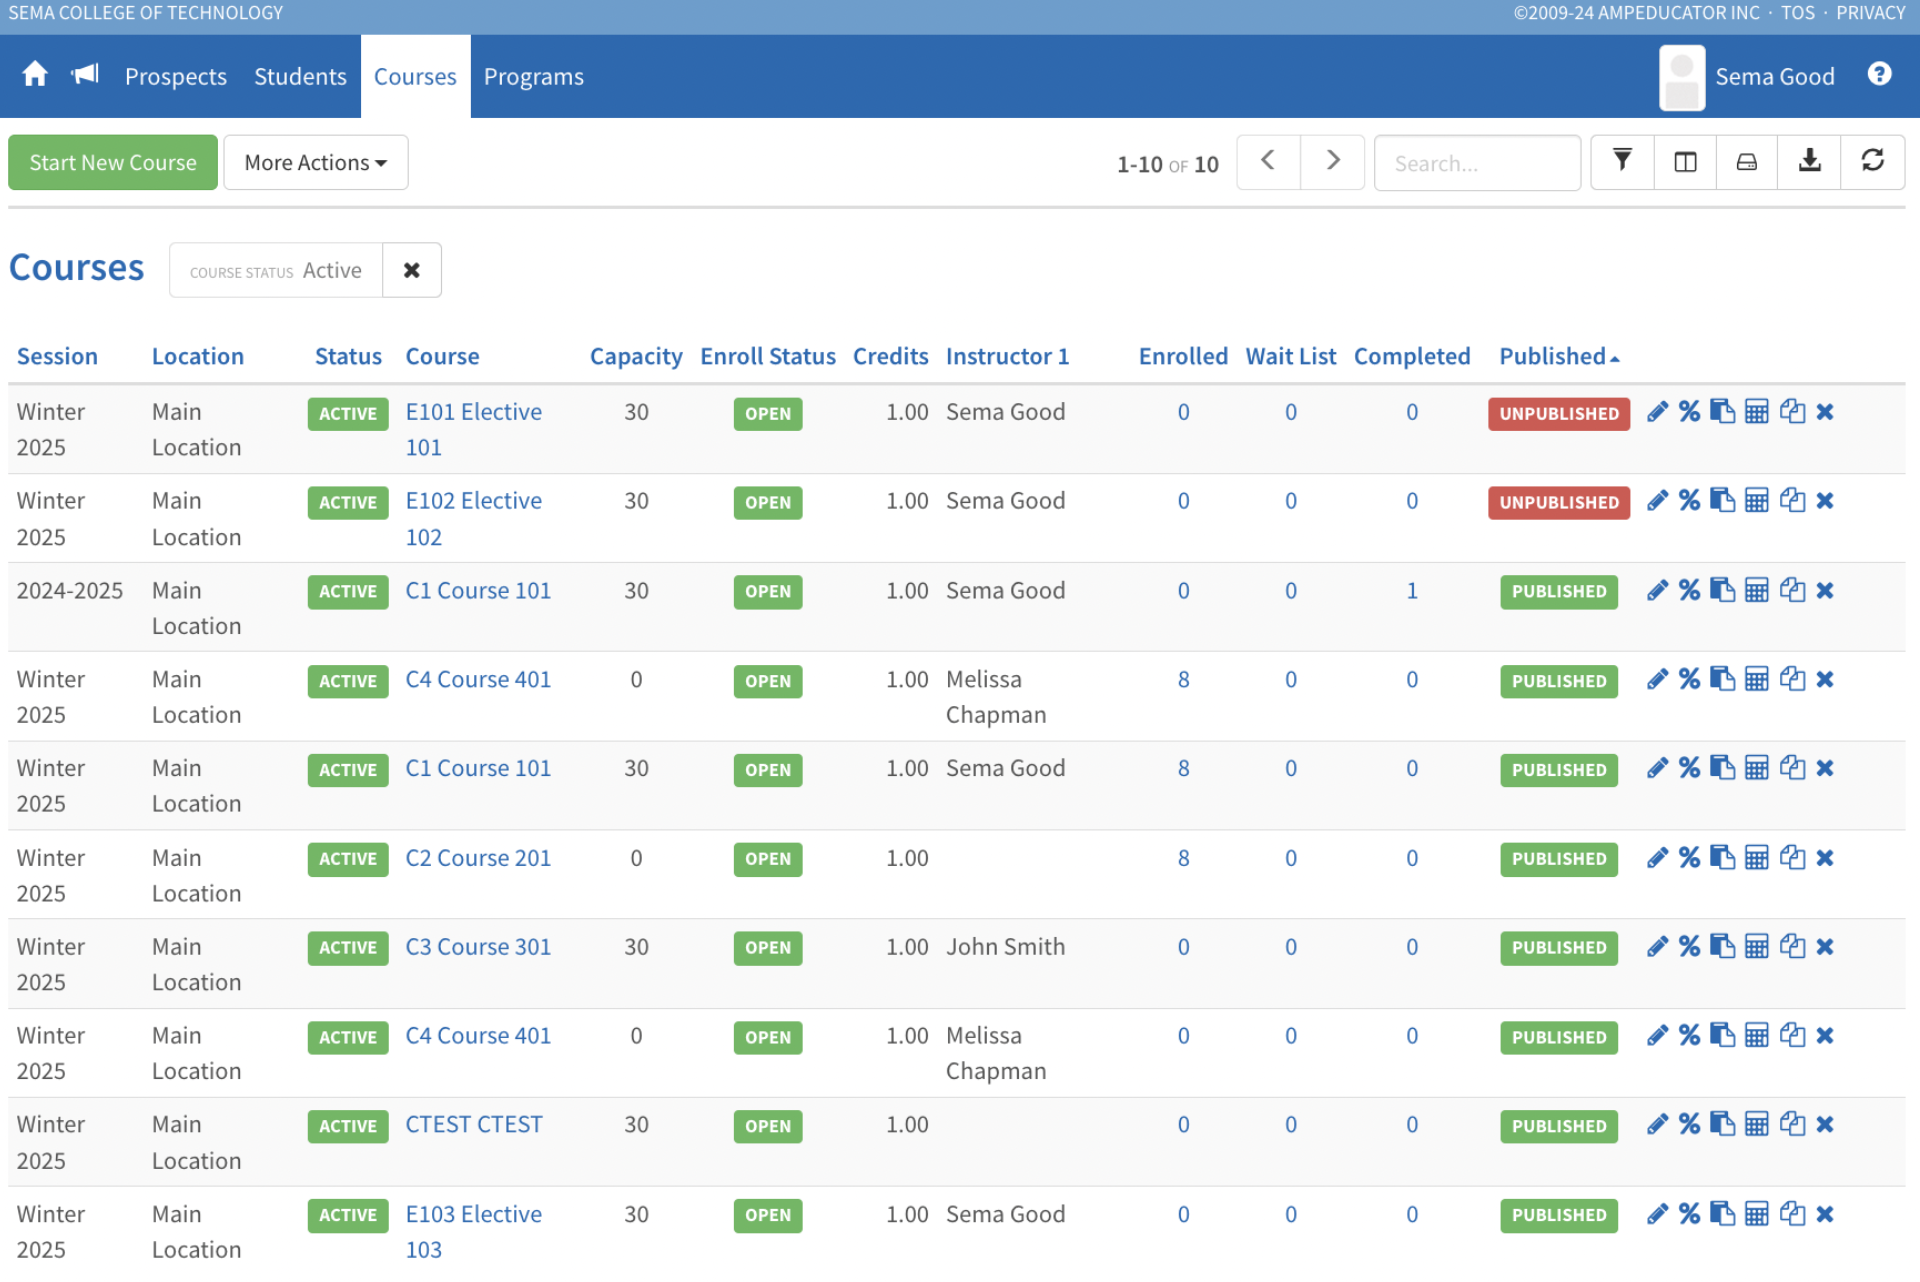This screenshot has width=1920, height=1282.
Task: Refresh the courses list
Action: pos(1872,161)
